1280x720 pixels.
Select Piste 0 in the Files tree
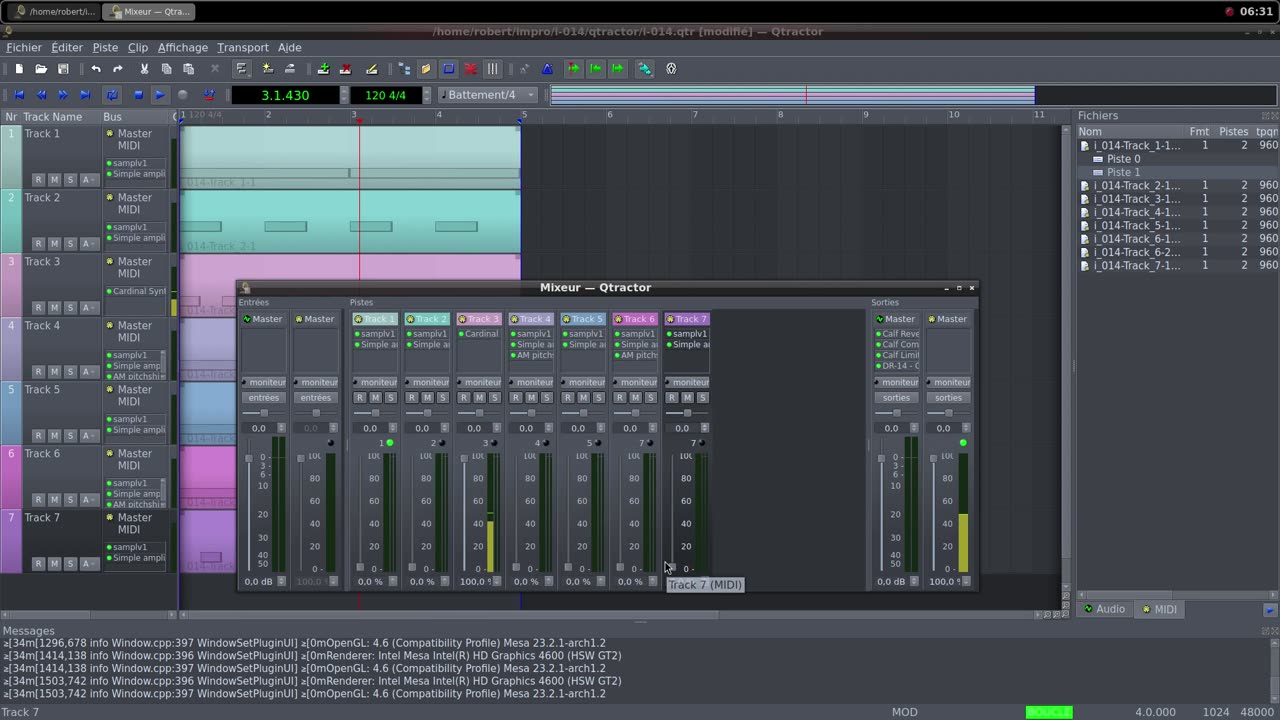pos(1123,159)
